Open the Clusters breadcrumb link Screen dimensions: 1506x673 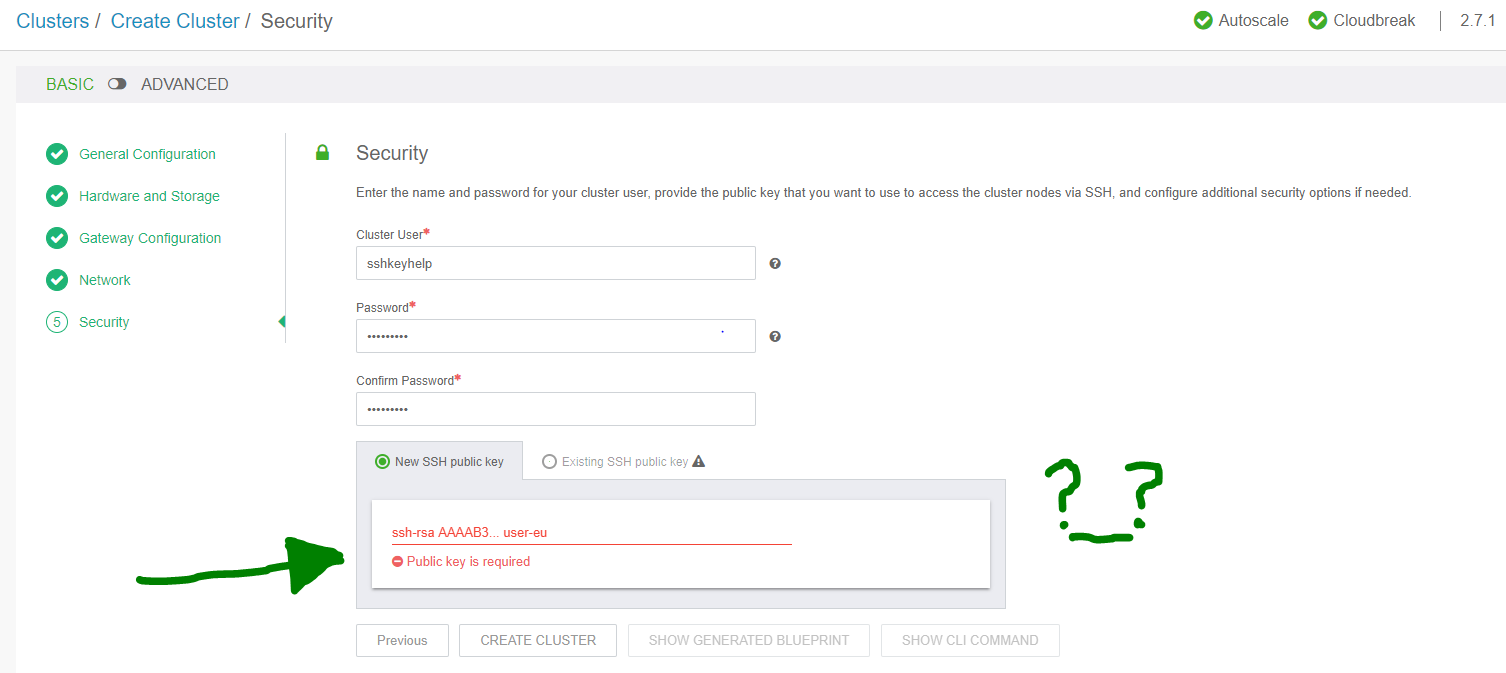[53, 20]
